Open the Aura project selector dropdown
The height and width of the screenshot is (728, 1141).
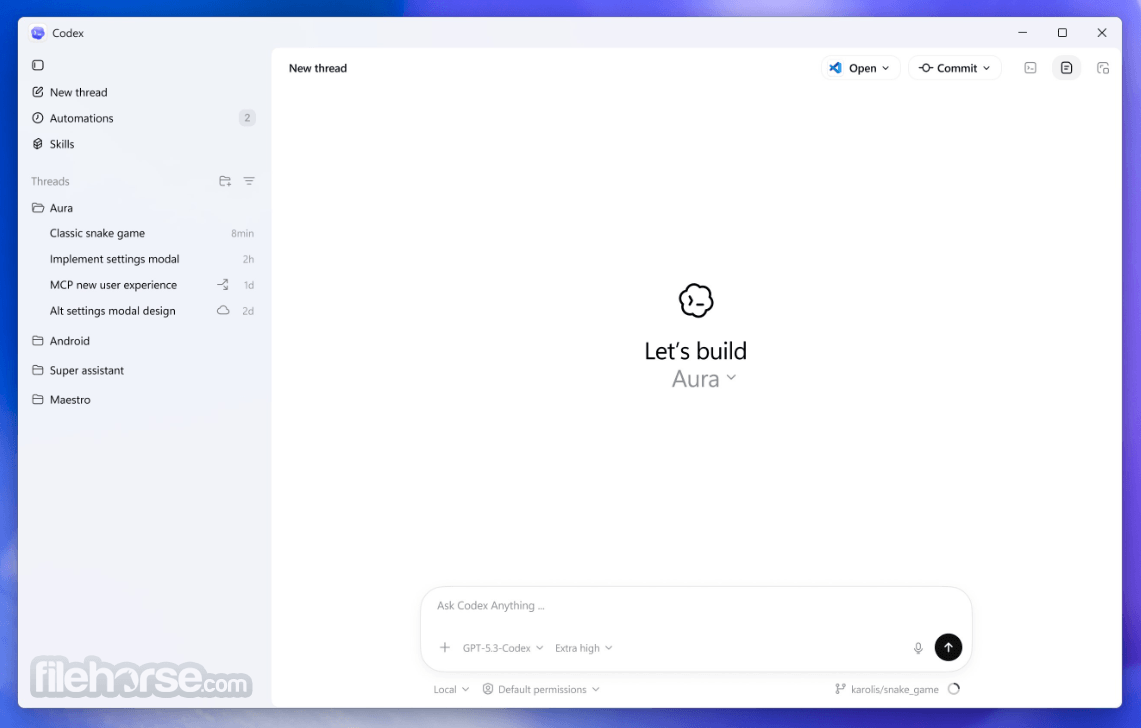(704, 379)
